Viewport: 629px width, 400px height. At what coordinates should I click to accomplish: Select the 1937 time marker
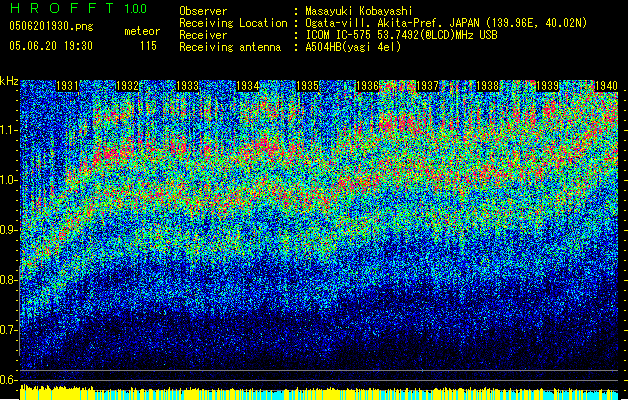click(x=428, y=87)
